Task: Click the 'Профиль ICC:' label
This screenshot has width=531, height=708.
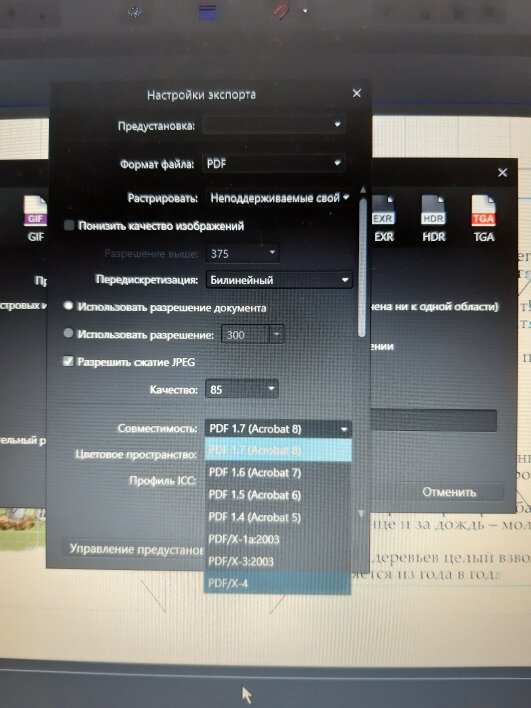Action: tap(163, 480)
